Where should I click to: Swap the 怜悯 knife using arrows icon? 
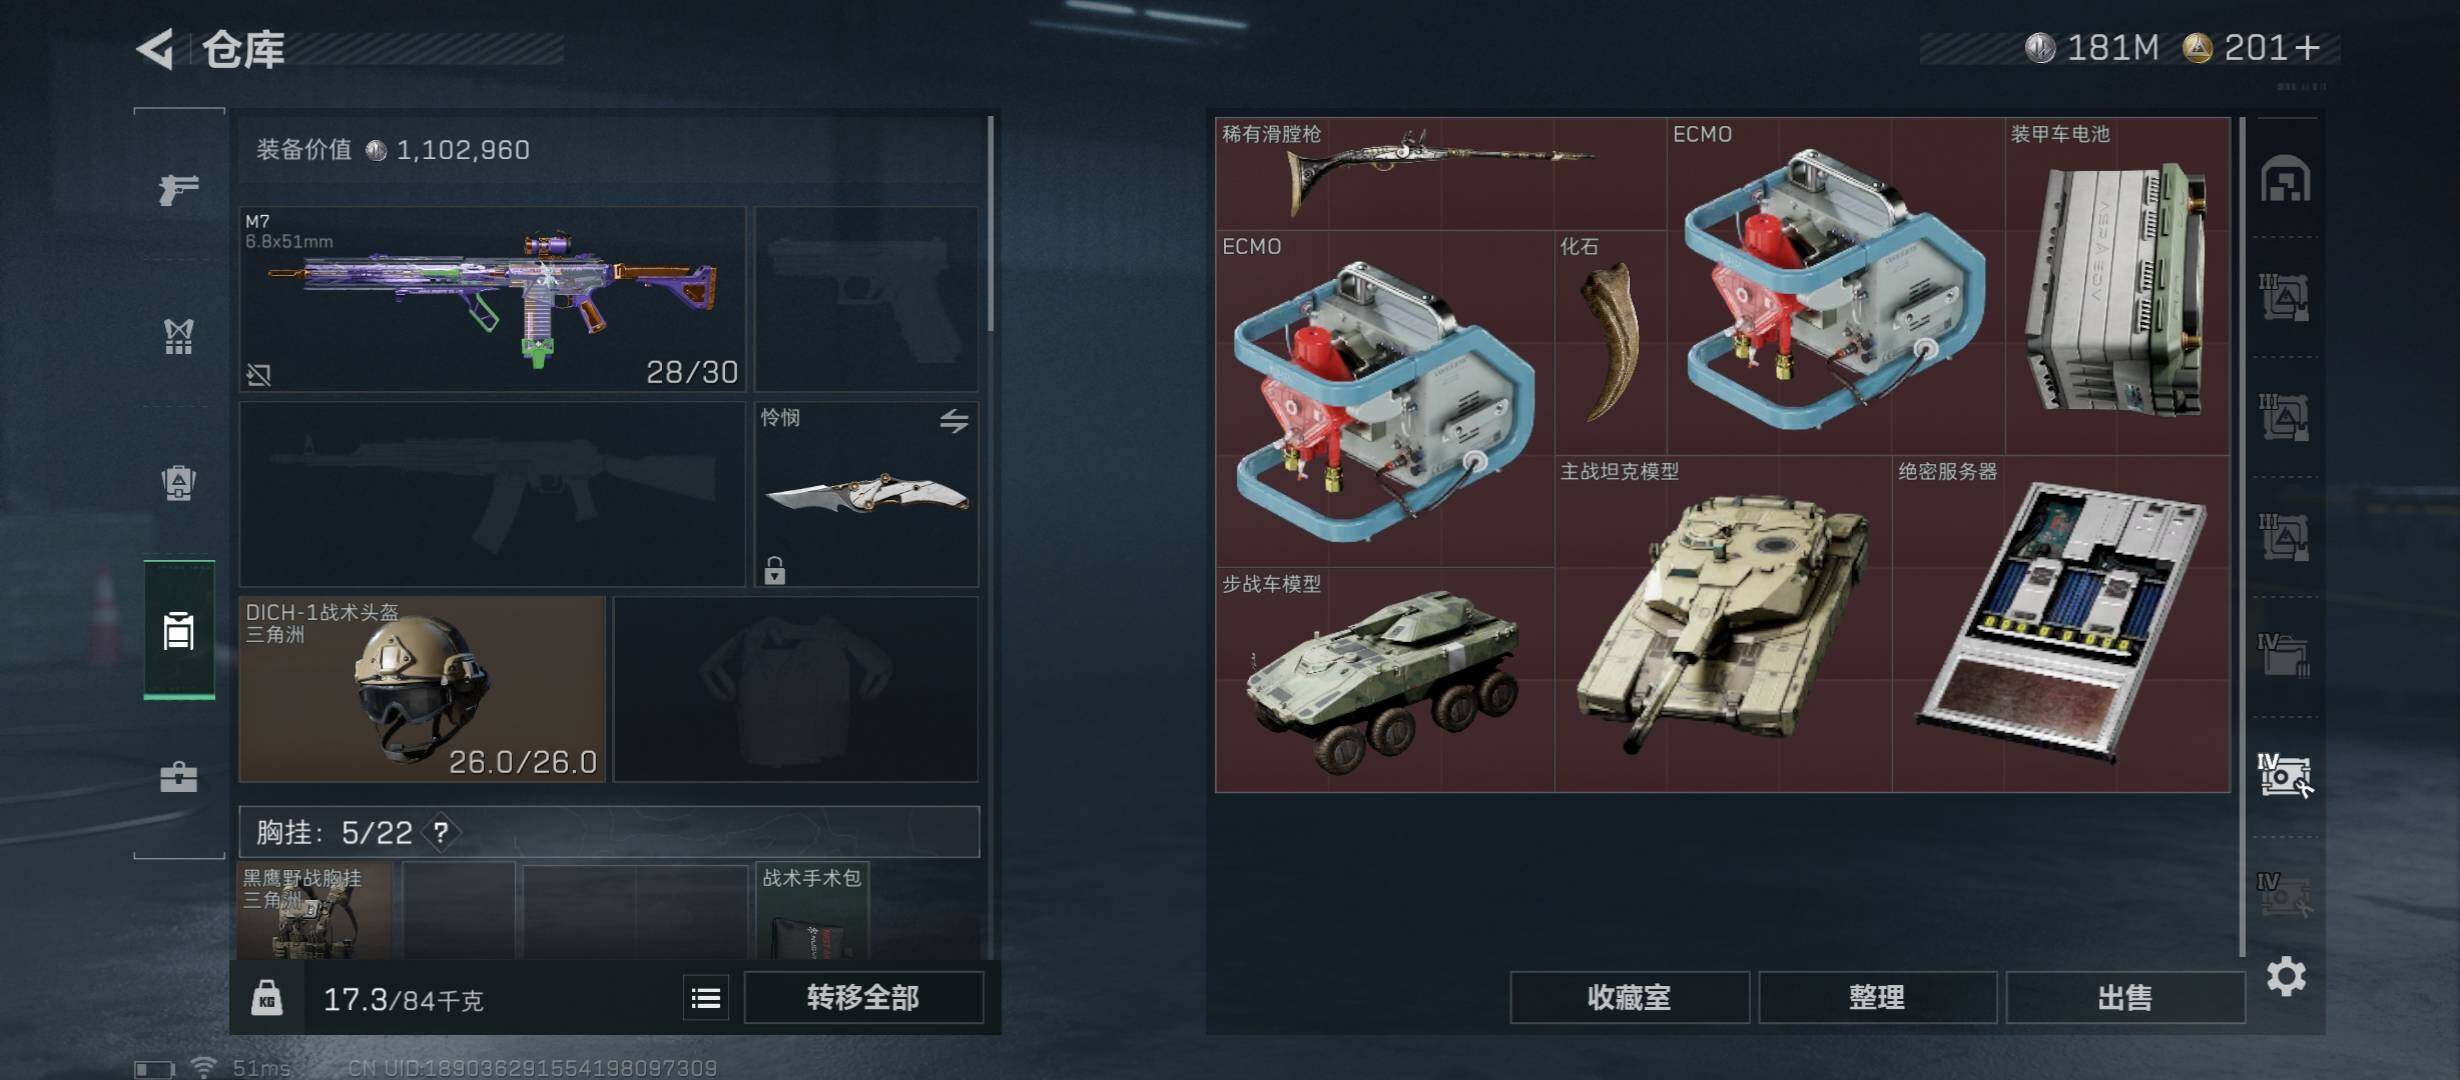tap(954, 421)
